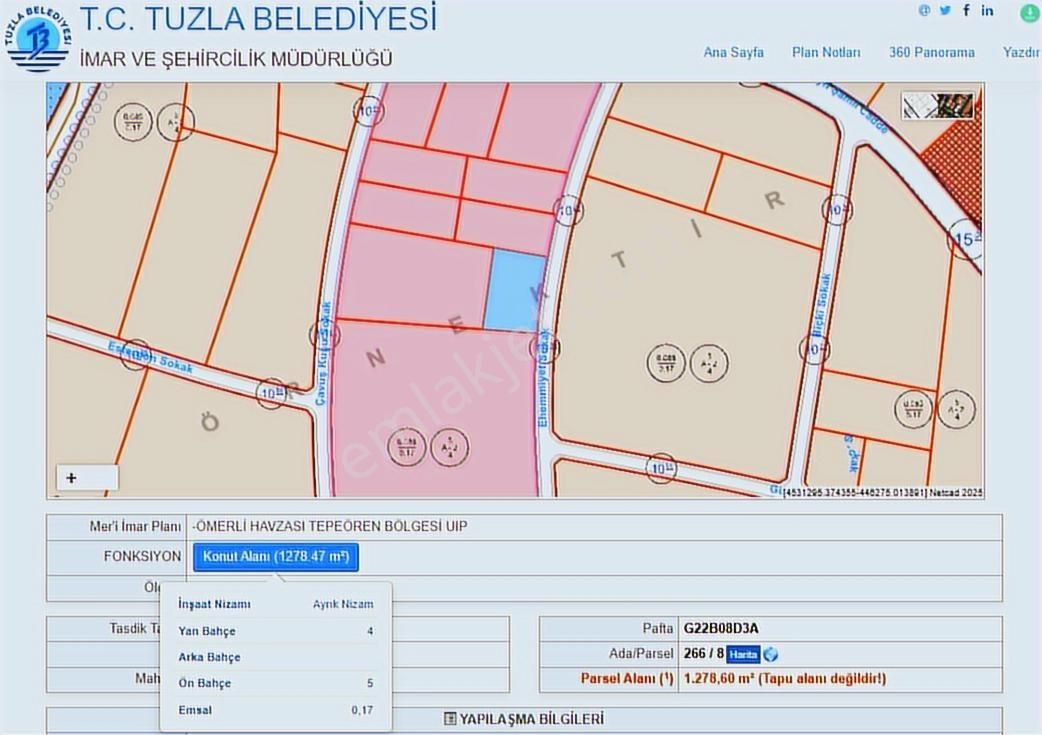Open the Plan Notları menu item
This screenshot has width=1042, height=735.
tap(825, 52)
